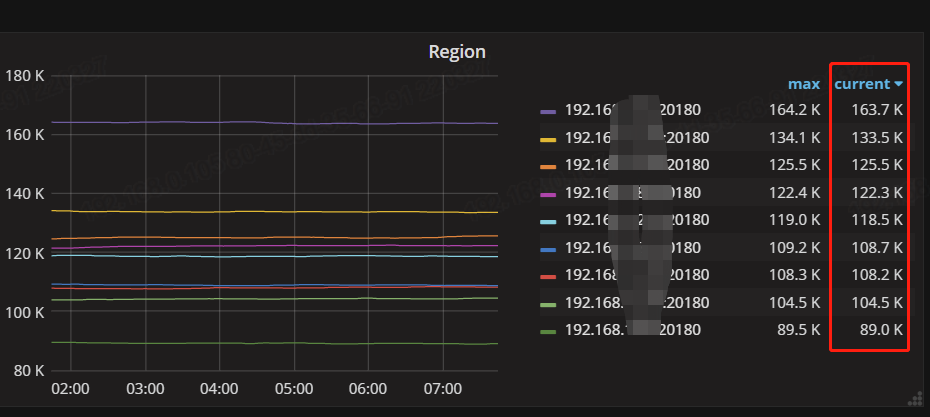The width and height of the screenshot is (930, 417).
Task: Click the 160 K y-axis label
Action: [x=24, y=135]
